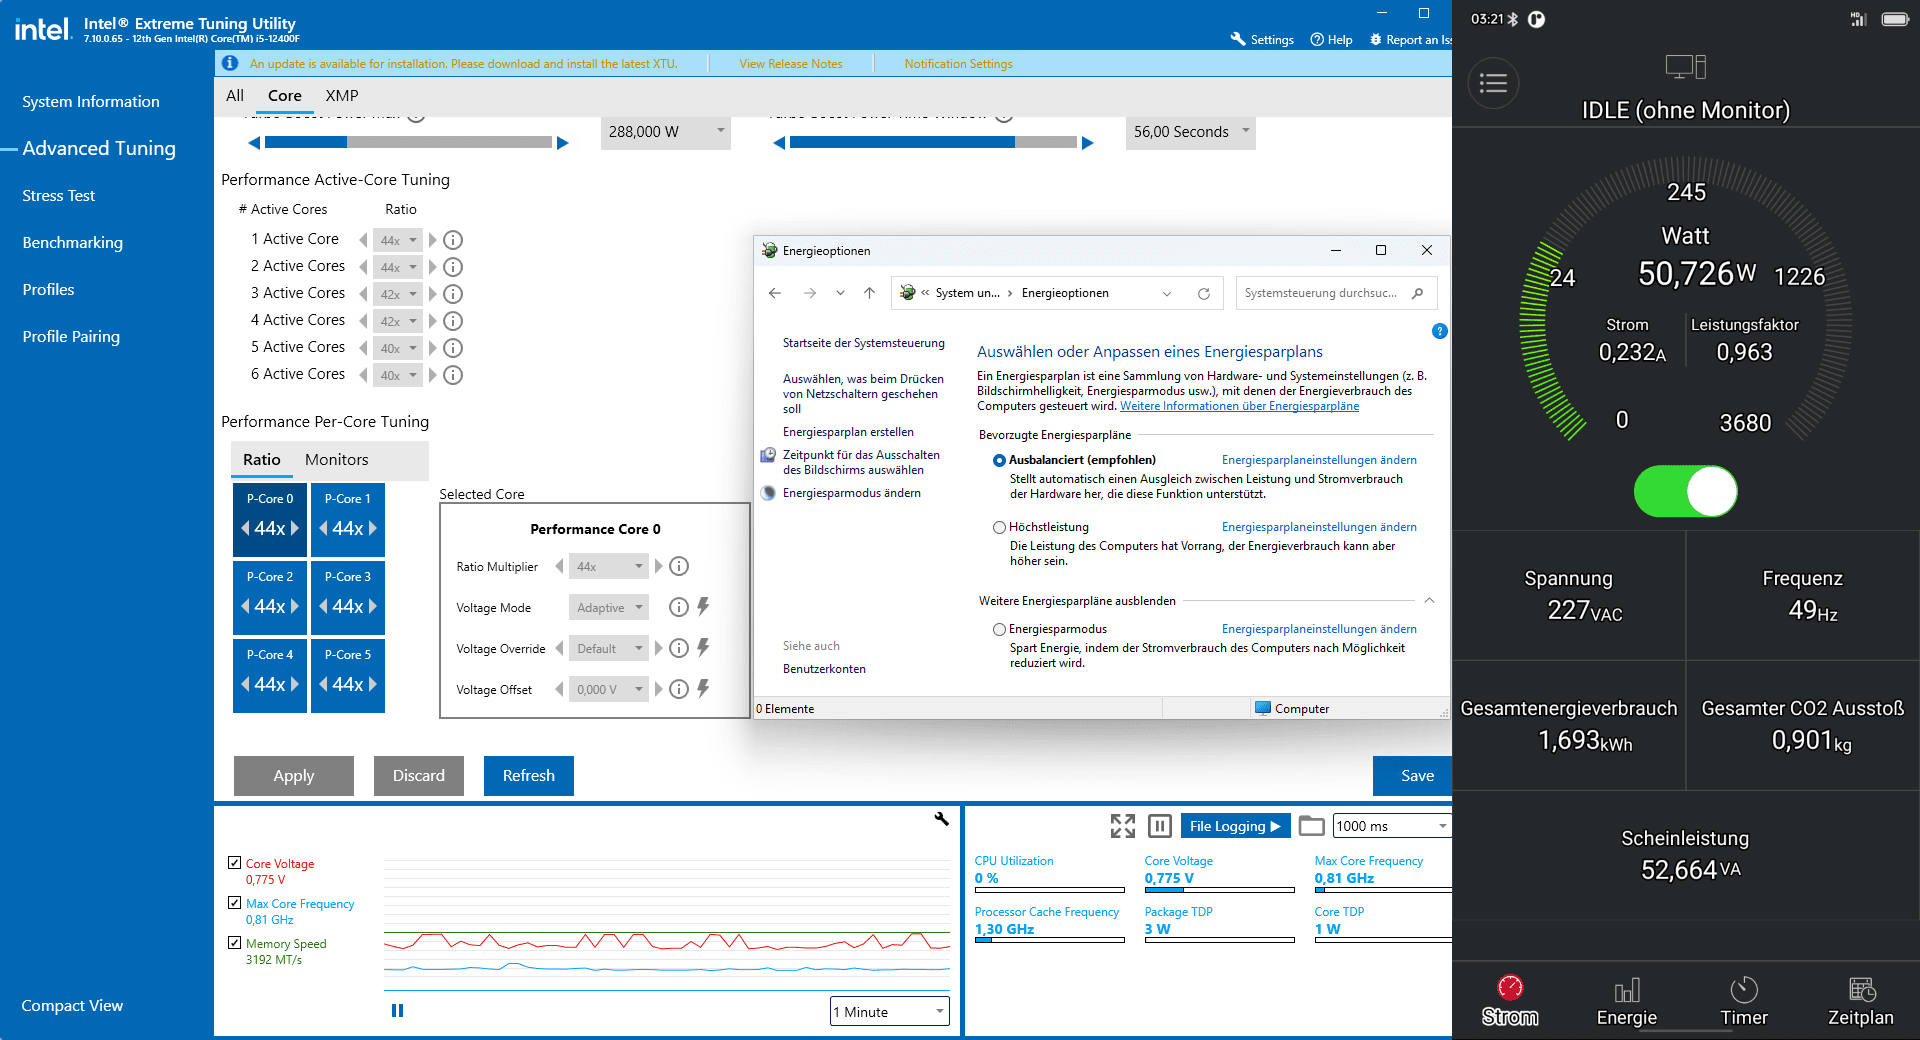This screenshot has width=1920, height=1040.
Task: Open Weitere Informationen über Energiesparpläne link
Action: 1239,406
